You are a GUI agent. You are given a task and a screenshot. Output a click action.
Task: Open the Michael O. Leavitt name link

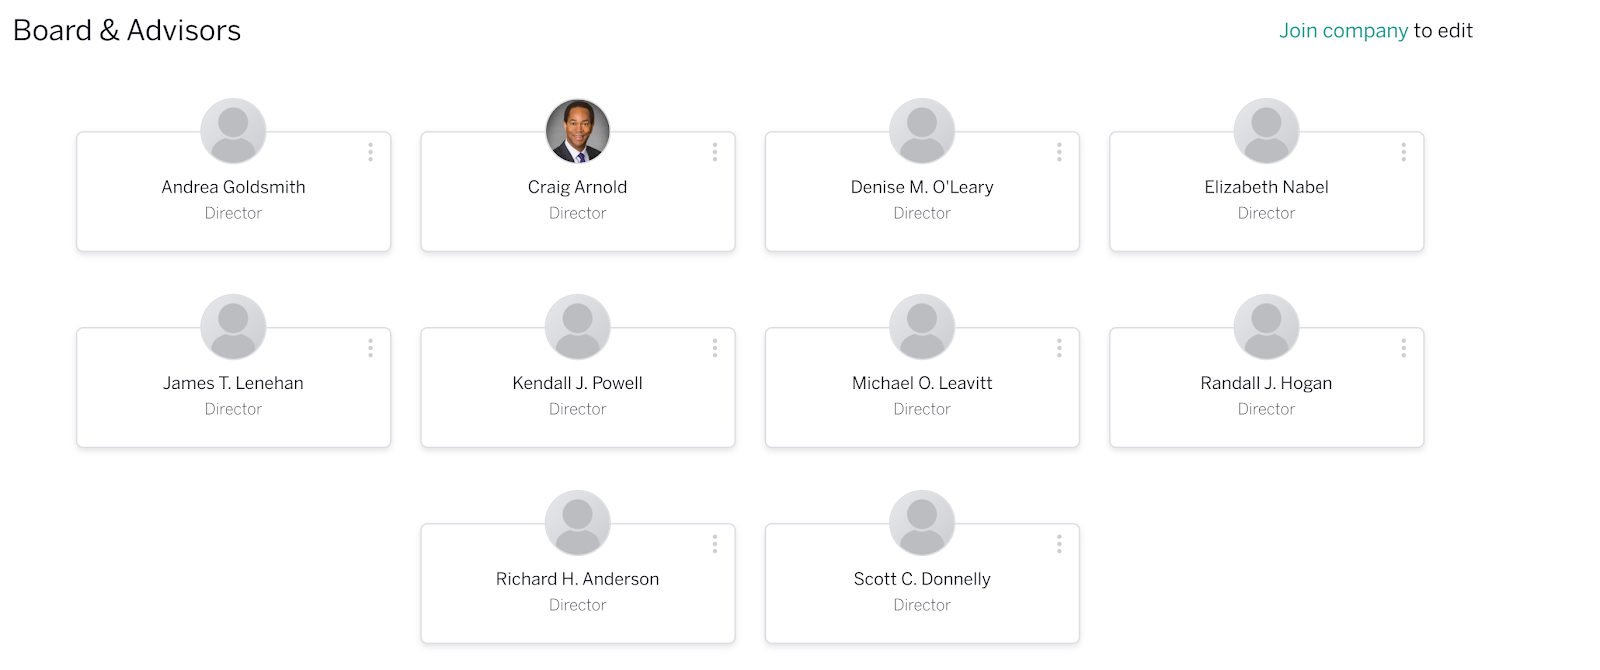point(922,383)
